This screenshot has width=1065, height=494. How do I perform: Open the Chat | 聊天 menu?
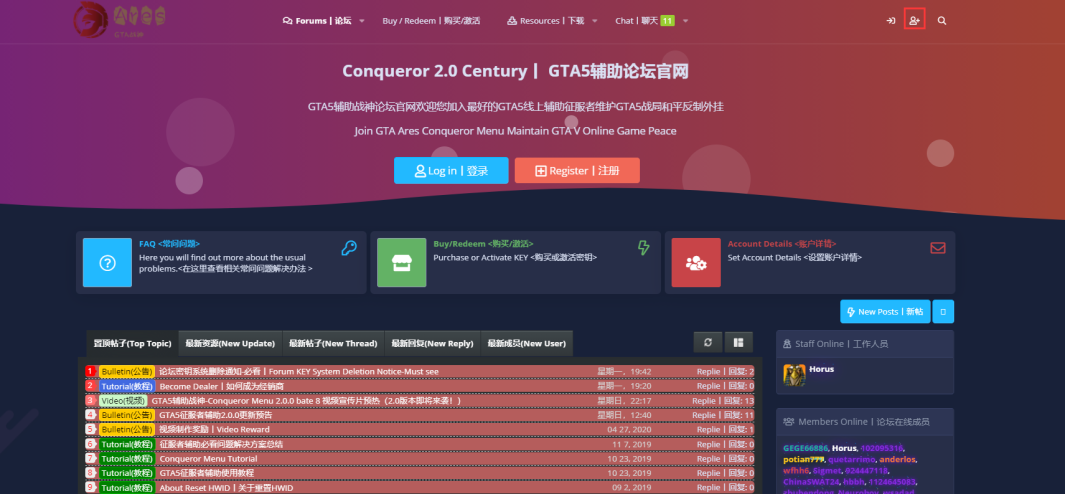(636, 21)
